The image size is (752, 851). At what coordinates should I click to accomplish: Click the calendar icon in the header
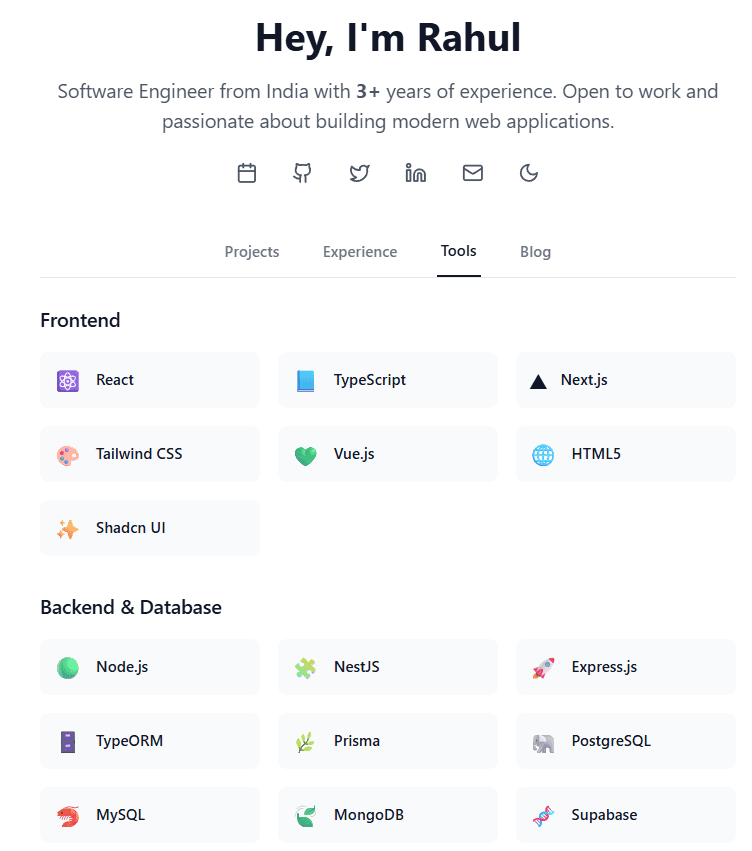coord(247,173)
